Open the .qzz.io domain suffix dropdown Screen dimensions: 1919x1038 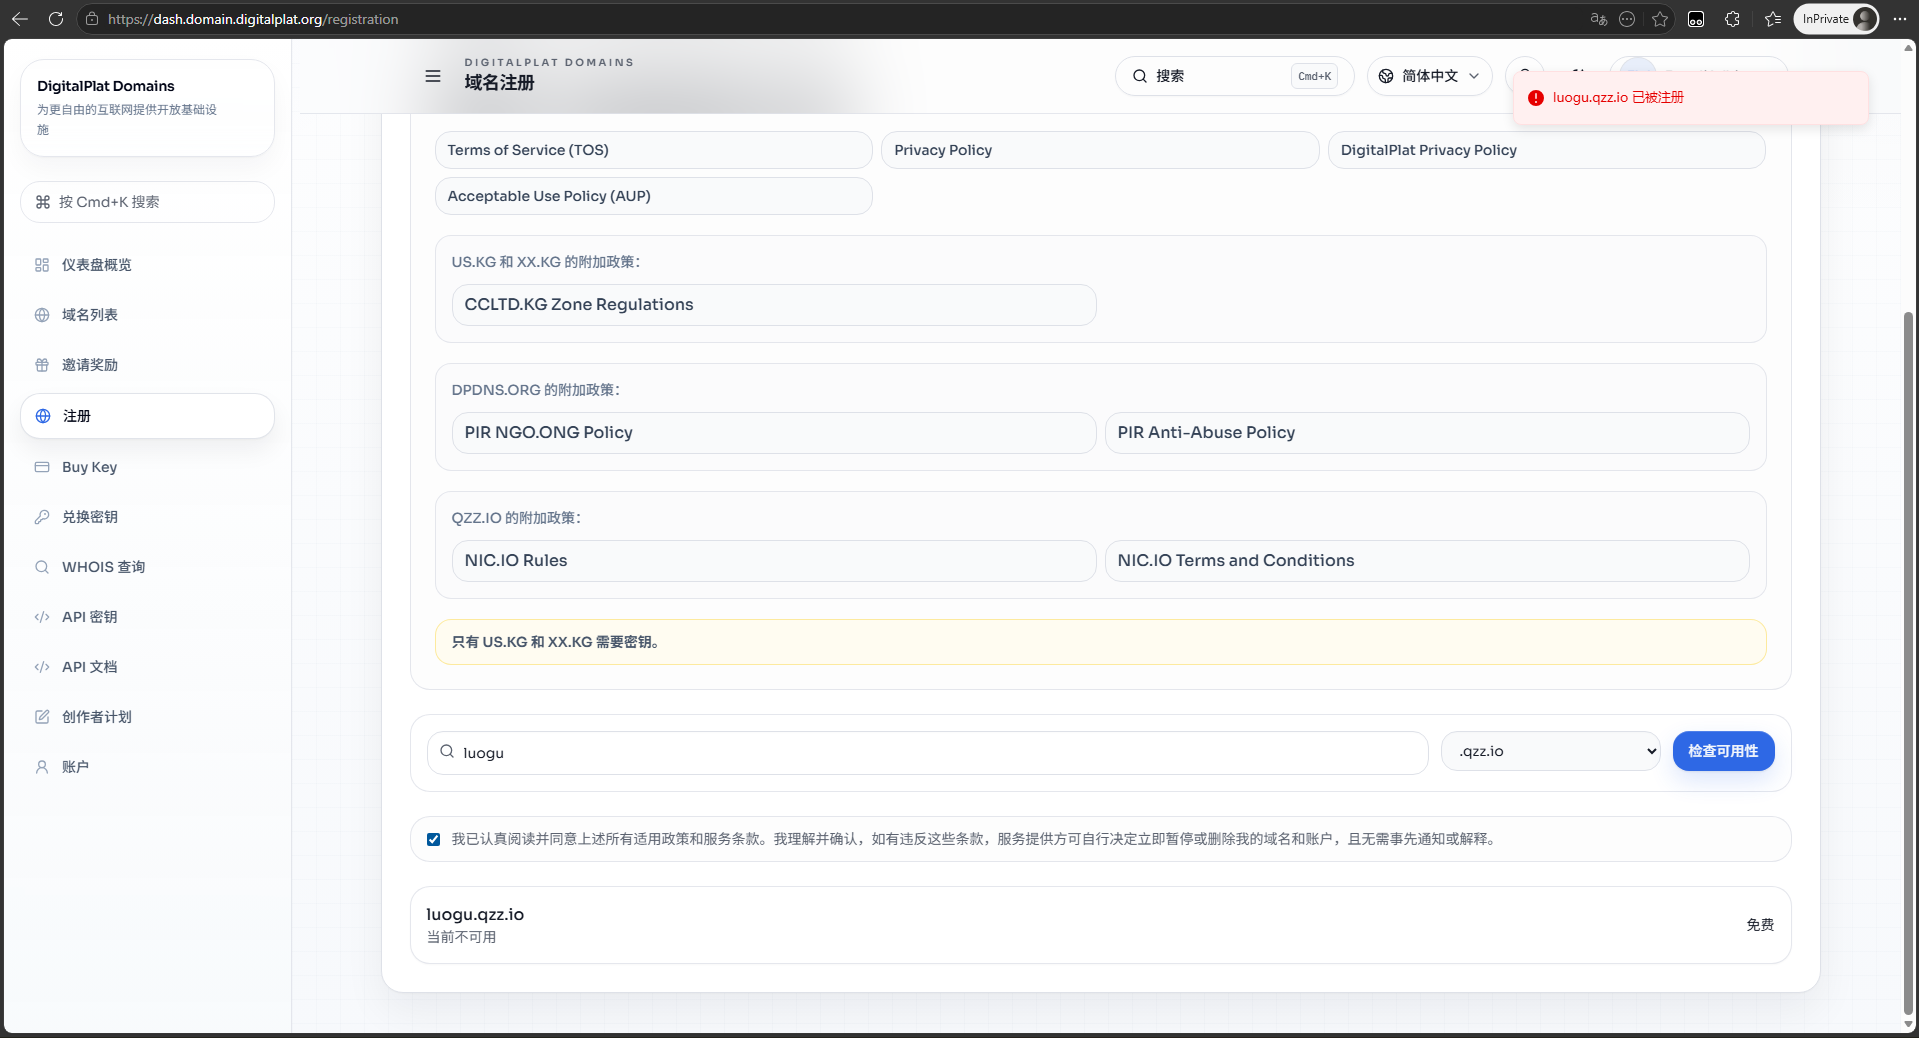coord(1550,751)
